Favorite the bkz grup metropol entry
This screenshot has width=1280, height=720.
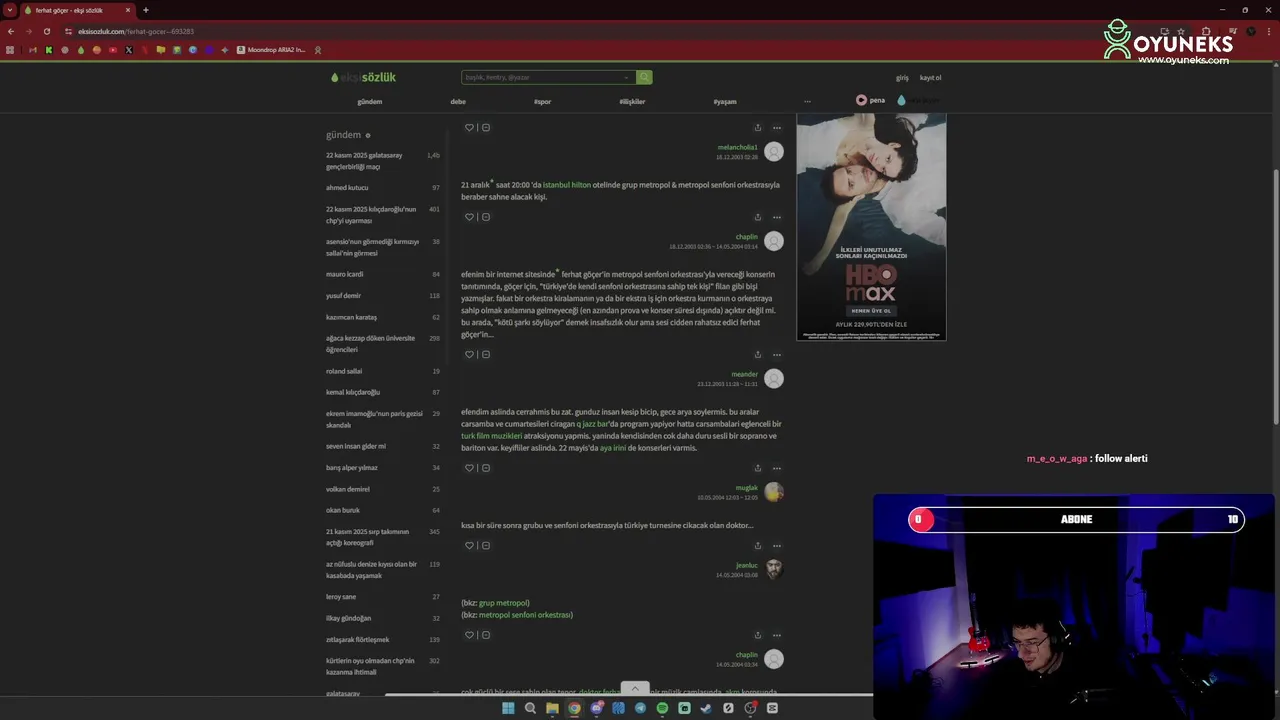pyautogui.click(x=469, y=635)
